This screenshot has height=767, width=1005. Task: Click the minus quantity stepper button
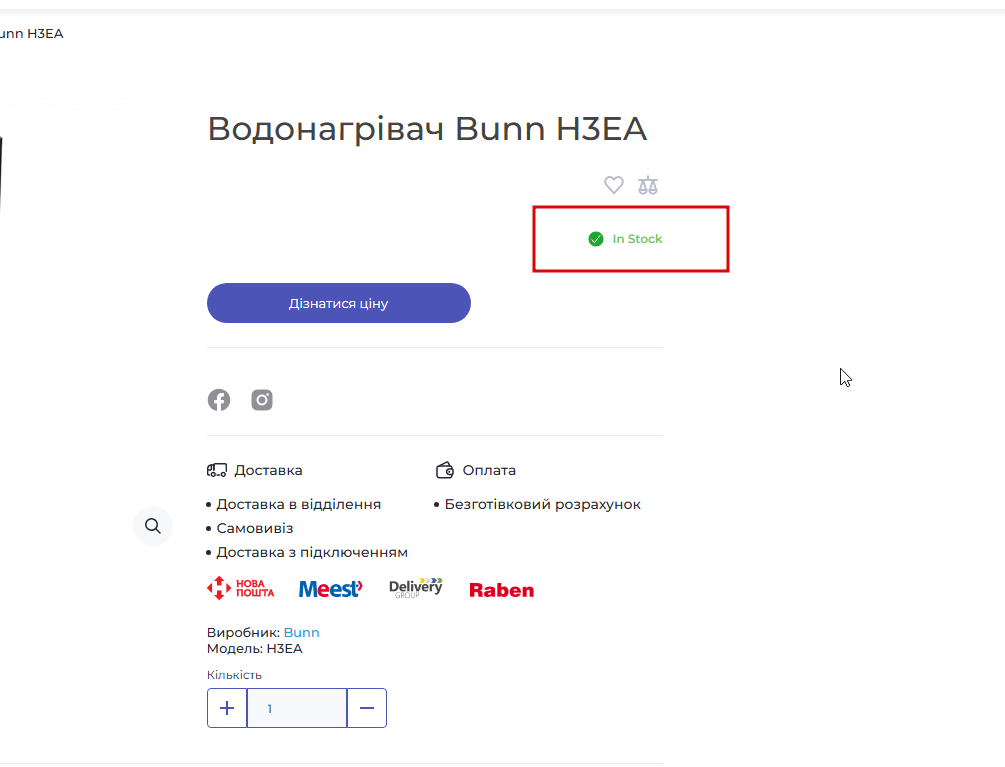[x=367, y=708]
